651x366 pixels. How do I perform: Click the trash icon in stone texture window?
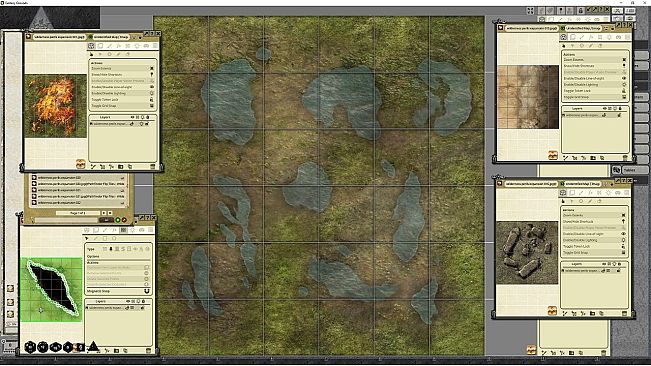(625, 158)
